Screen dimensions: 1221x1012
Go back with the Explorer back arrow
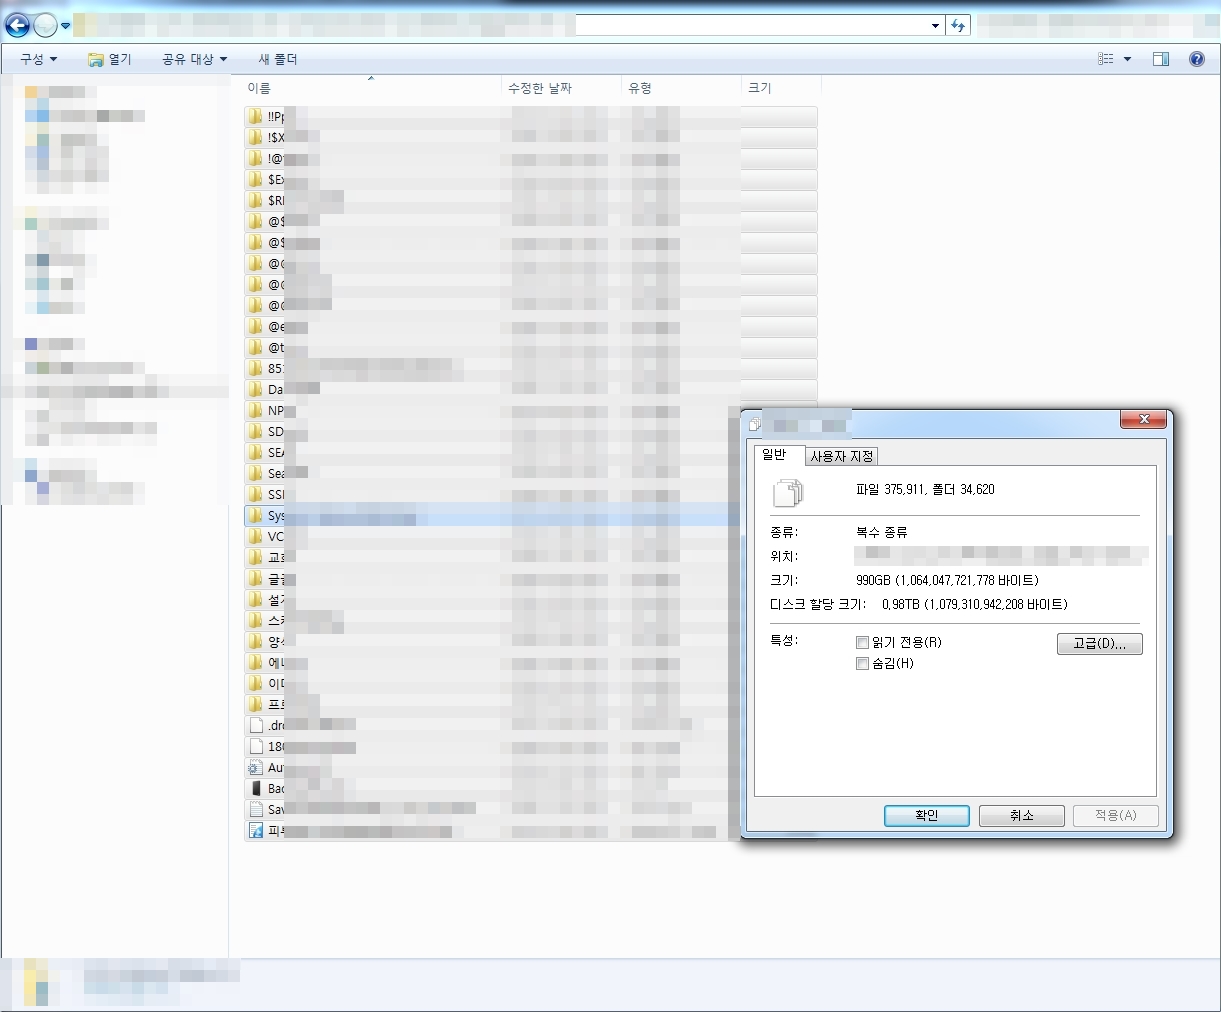[x=17, y=25]
